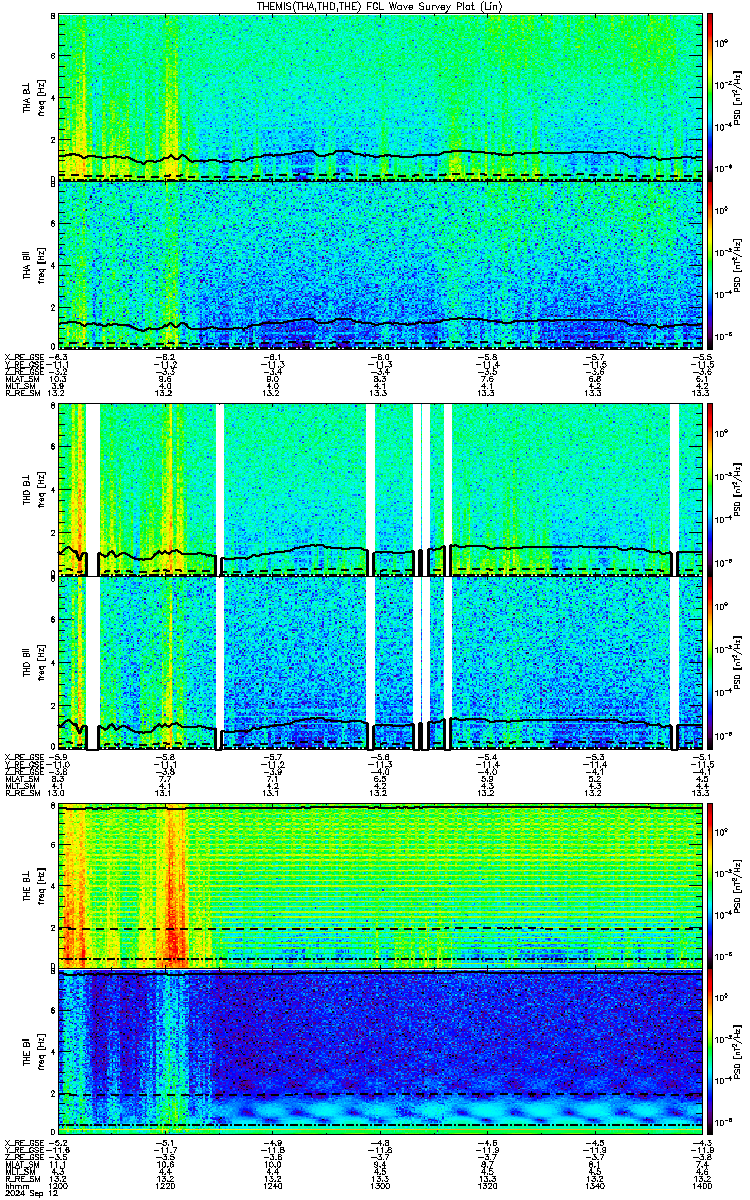Click the '1200' time tick label
The width and height of the screenshot is (750, 1200).
pyautogui.click(x=58, y=1185)
